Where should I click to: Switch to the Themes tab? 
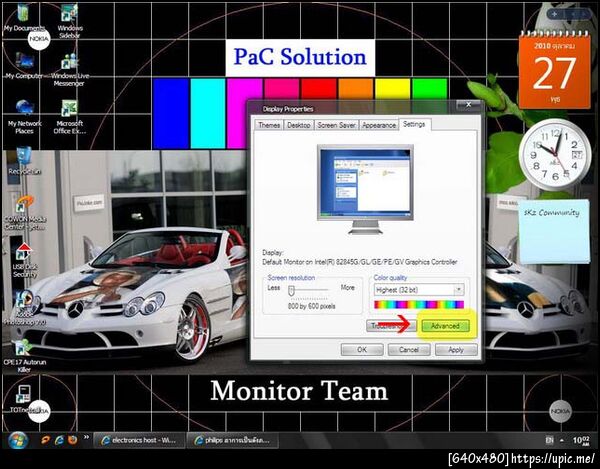[269, 125]
